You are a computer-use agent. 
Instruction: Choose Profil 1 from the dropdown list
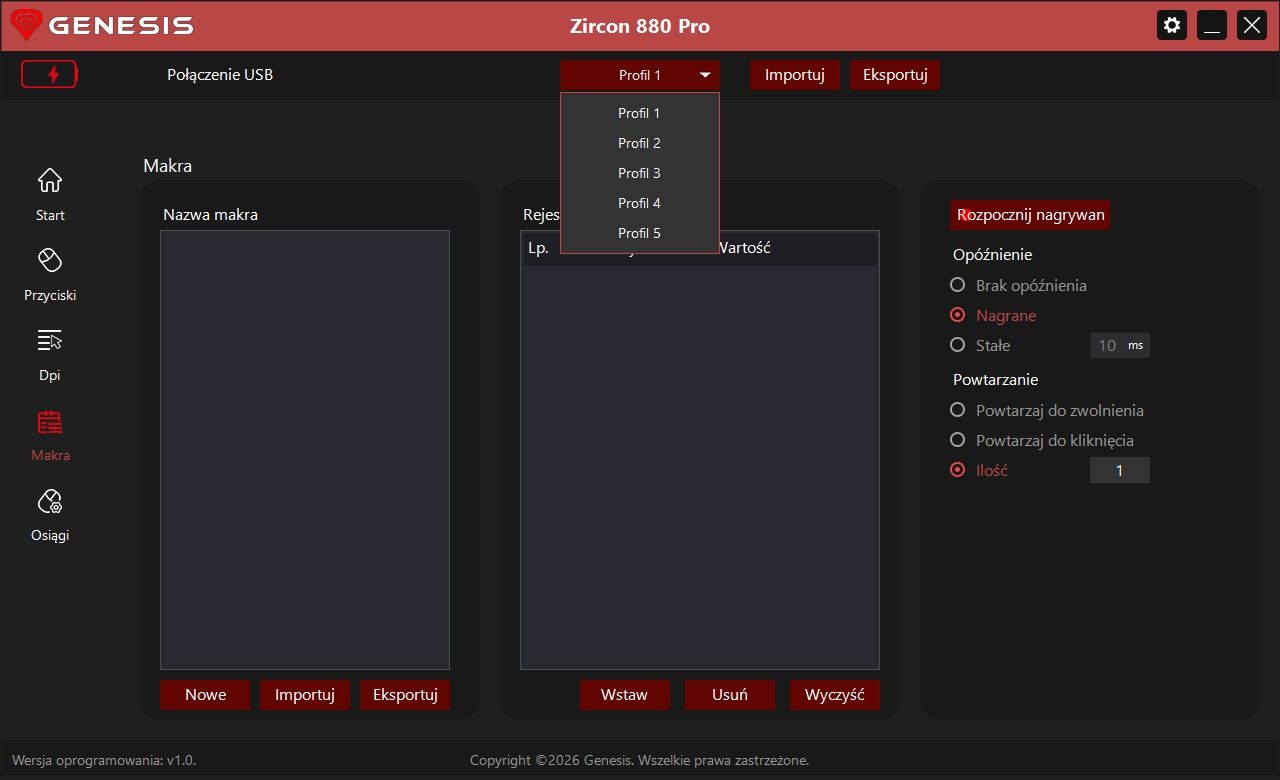point(640,113)
